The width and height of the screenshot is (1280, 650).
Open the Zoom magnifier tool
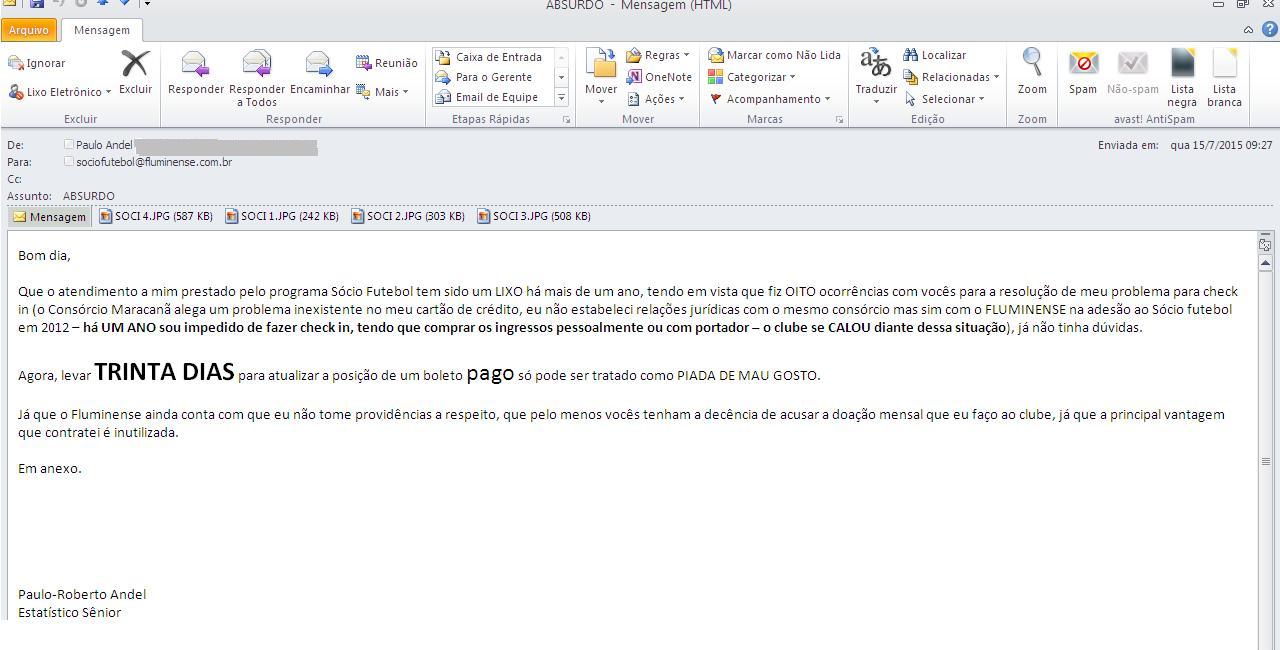[x=1032, y=72]
